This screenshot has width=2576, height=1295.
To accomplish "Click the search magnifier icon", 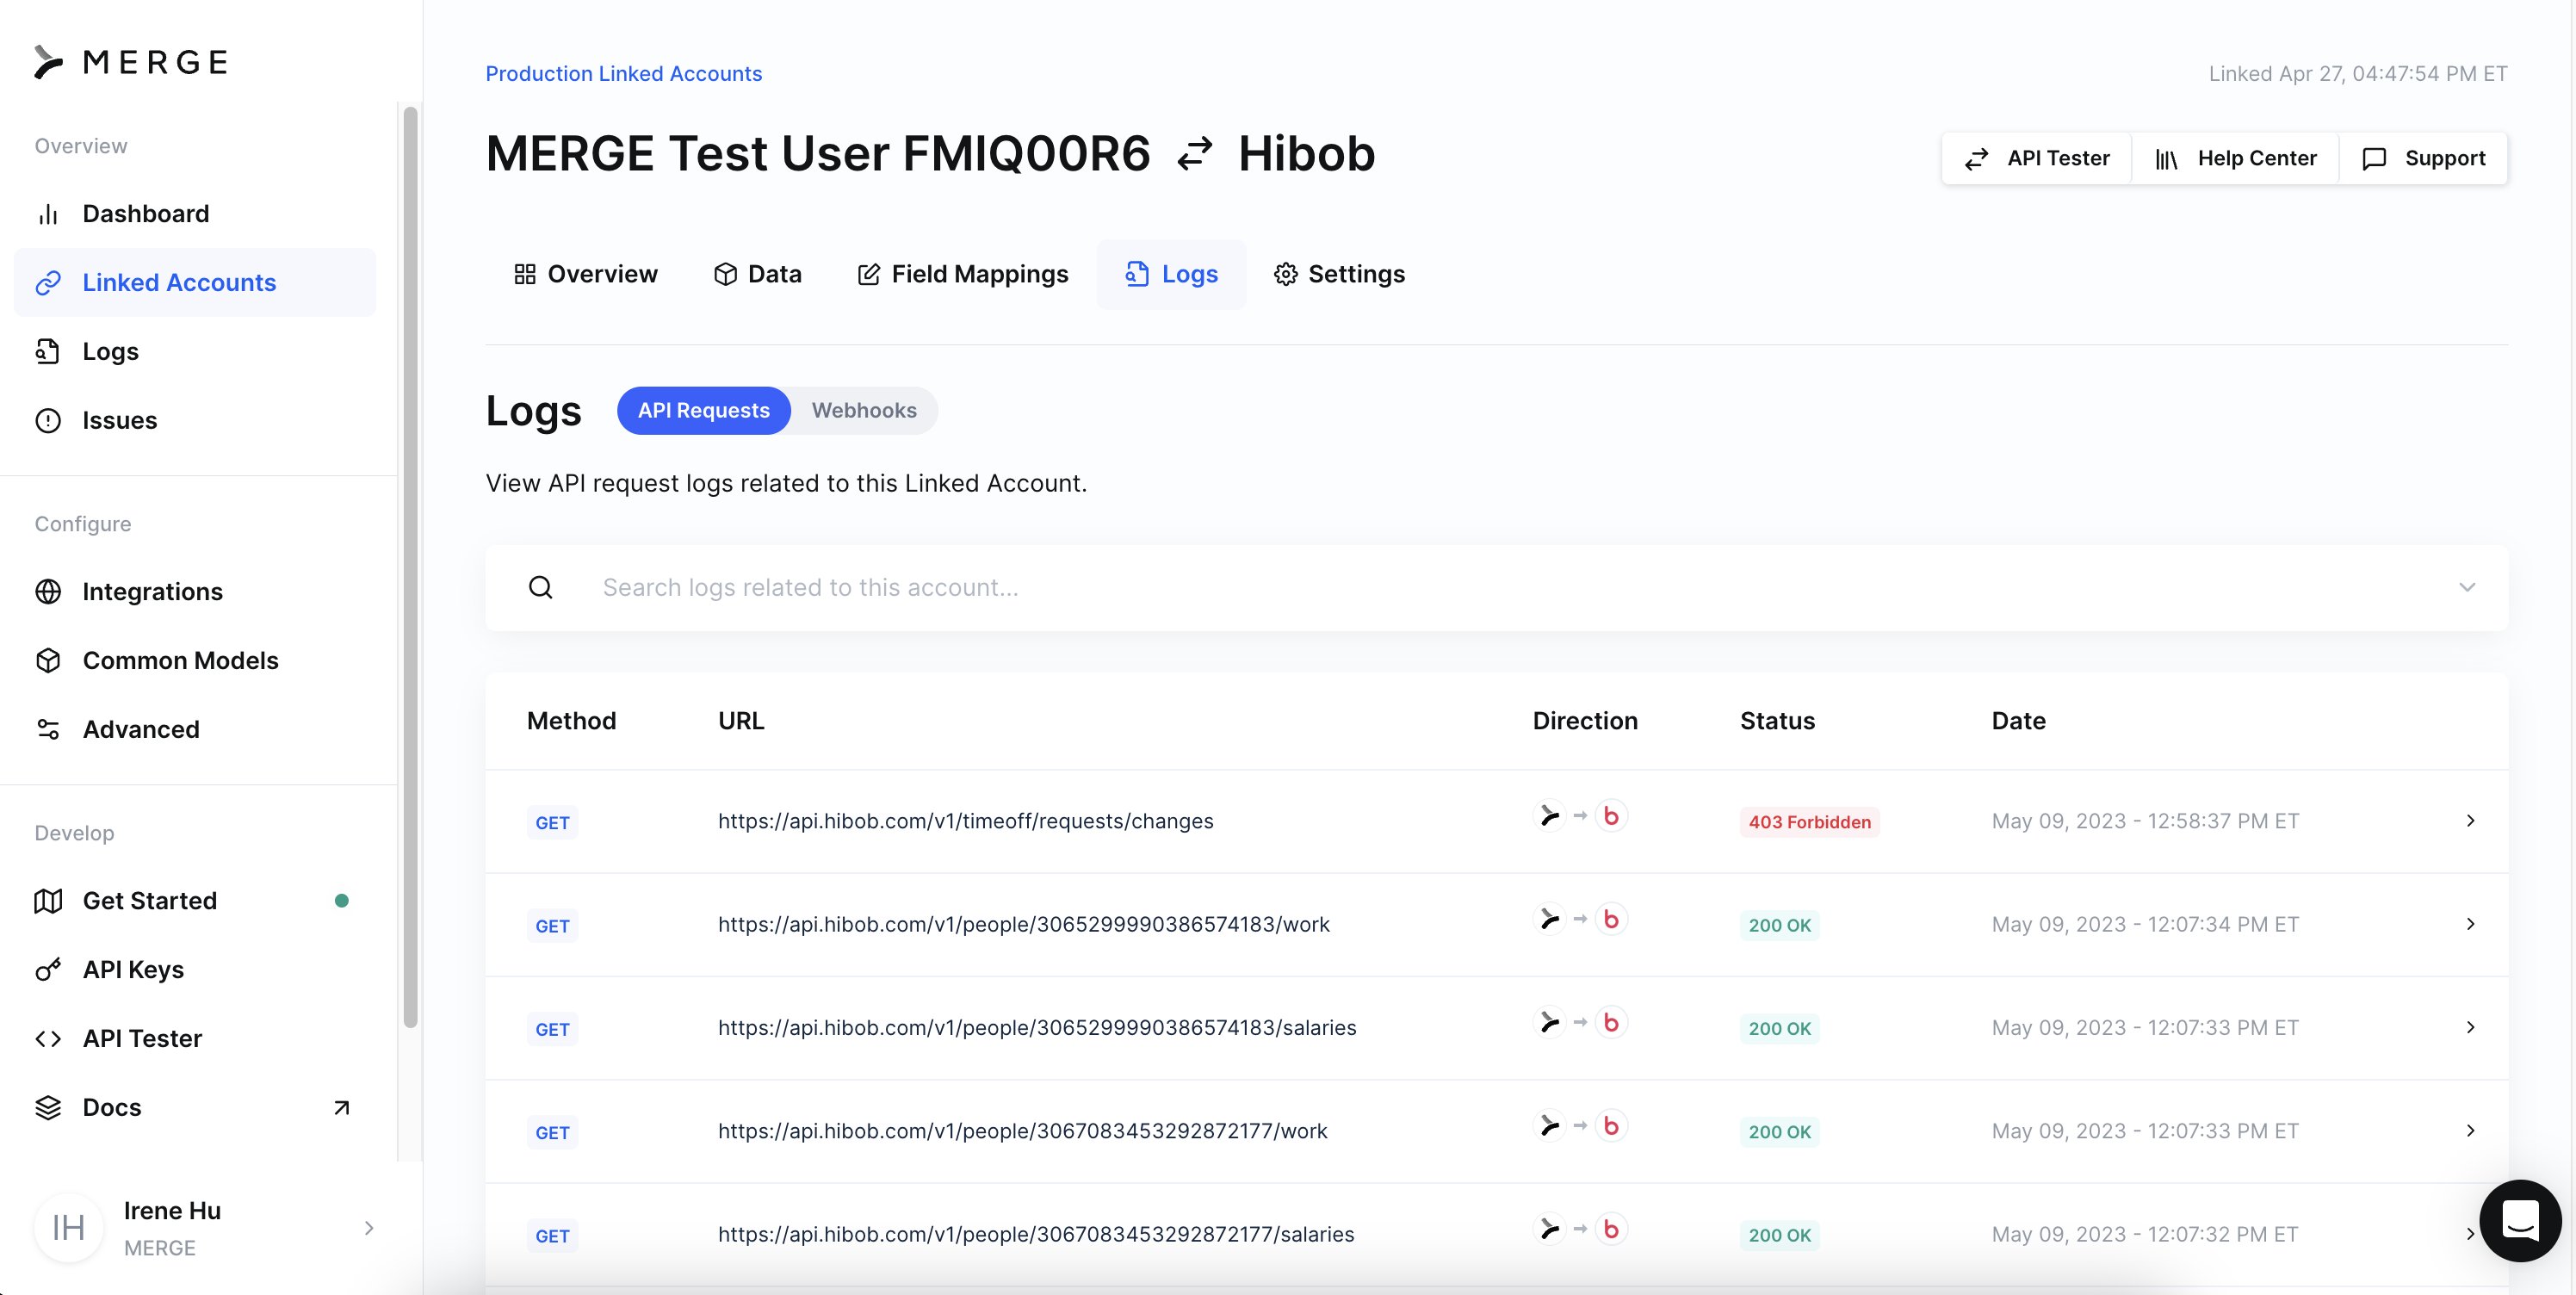I will [x=541, y=587].
